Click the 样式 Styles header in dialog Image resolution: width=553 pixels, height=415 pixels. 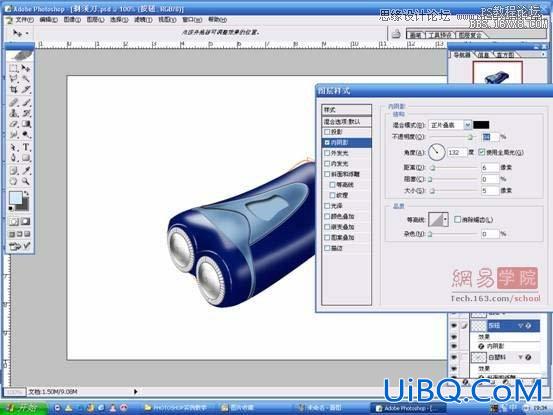[x=347, y=110]
